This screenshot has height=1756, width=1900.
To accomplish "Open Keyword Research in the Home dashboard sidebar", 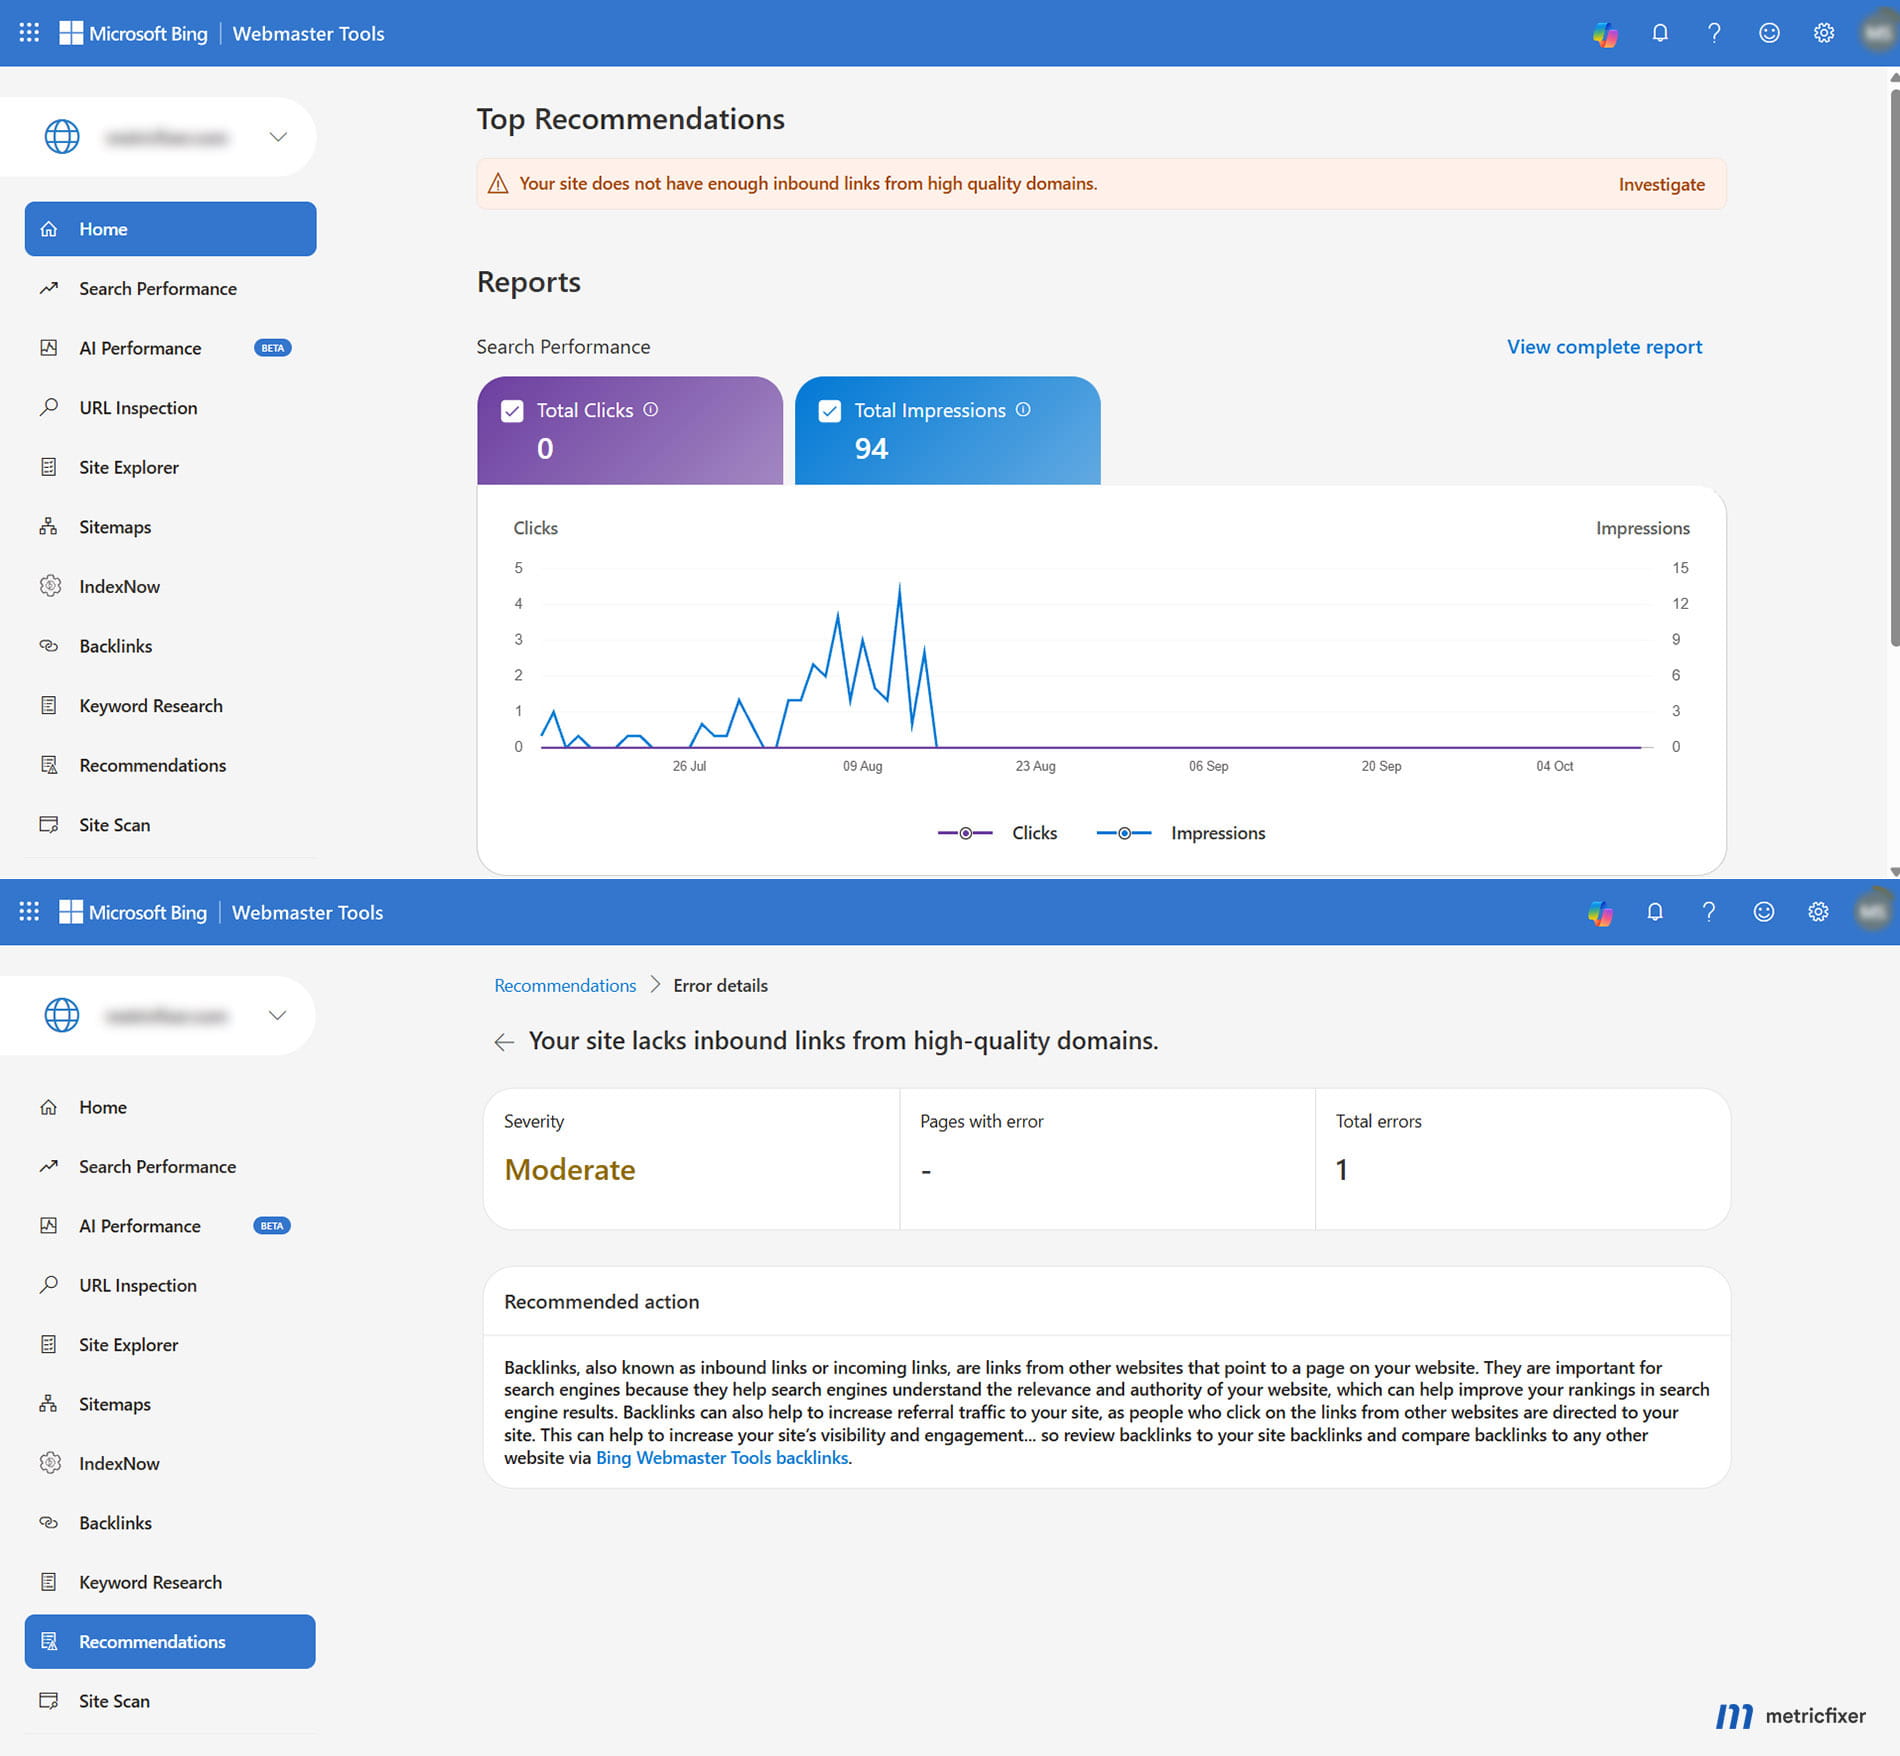I will pyautogui.click(x=170, y=705).
